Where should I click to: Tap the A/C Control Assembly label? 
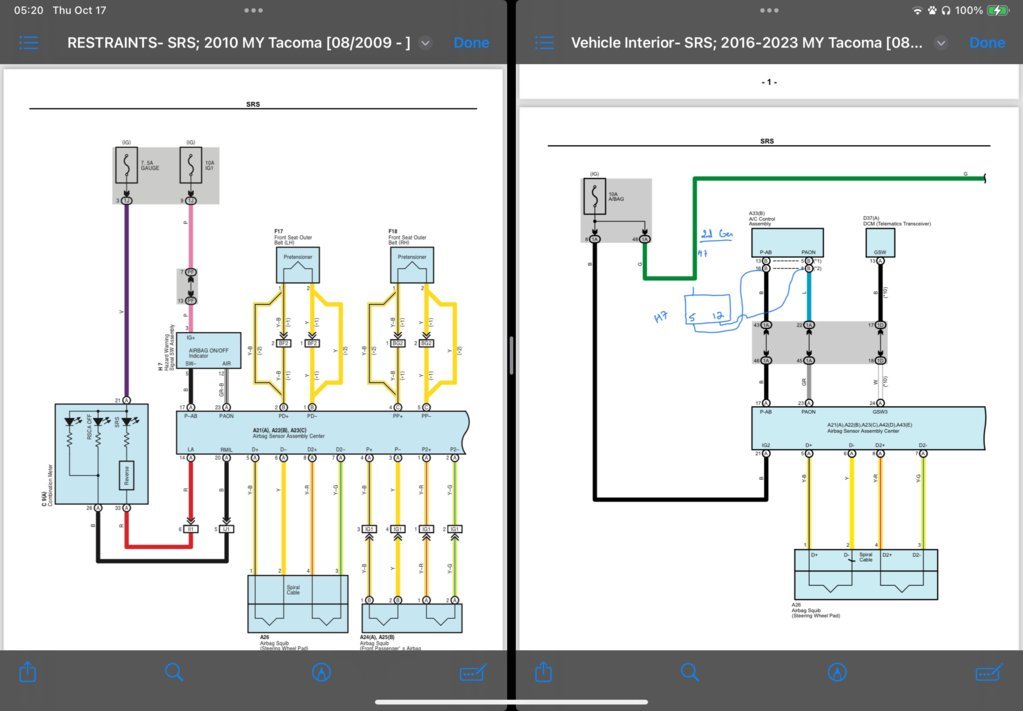coord(762,219)
